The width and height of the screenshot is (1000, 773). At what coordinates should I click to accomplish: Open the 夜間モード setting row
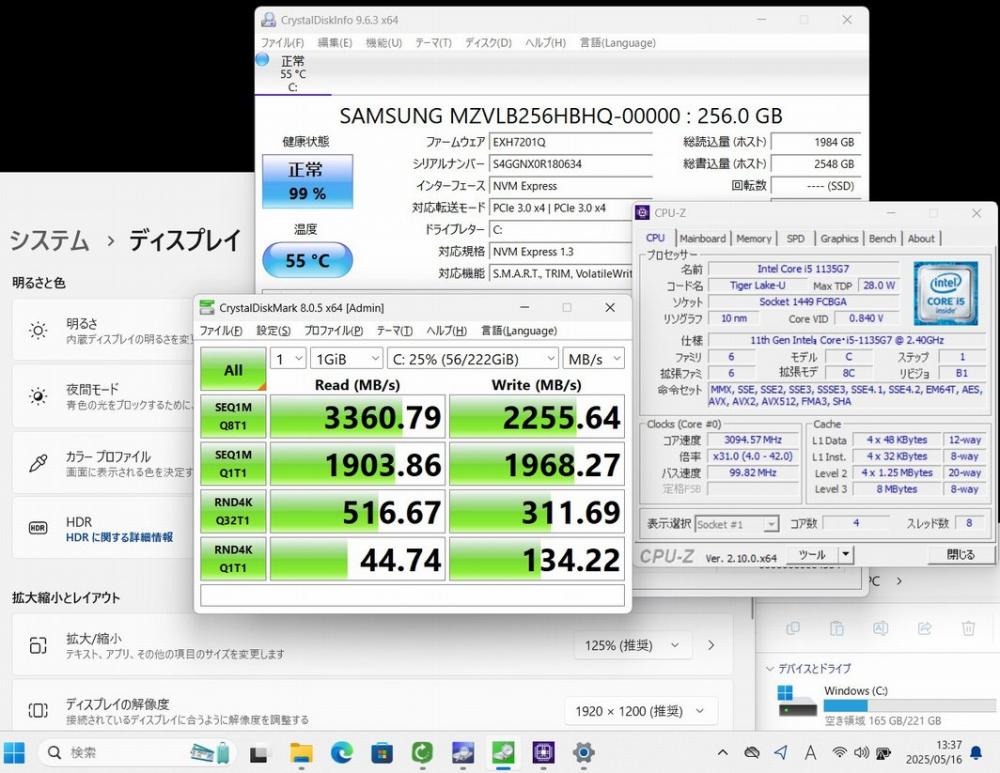coord(102,396)
